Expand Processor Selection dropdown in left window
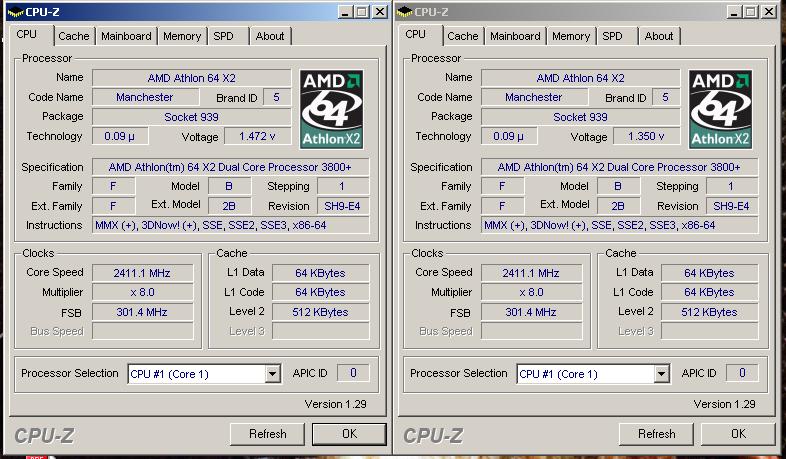This screenshot has width=786, height=459. click(x=273, y=374)
